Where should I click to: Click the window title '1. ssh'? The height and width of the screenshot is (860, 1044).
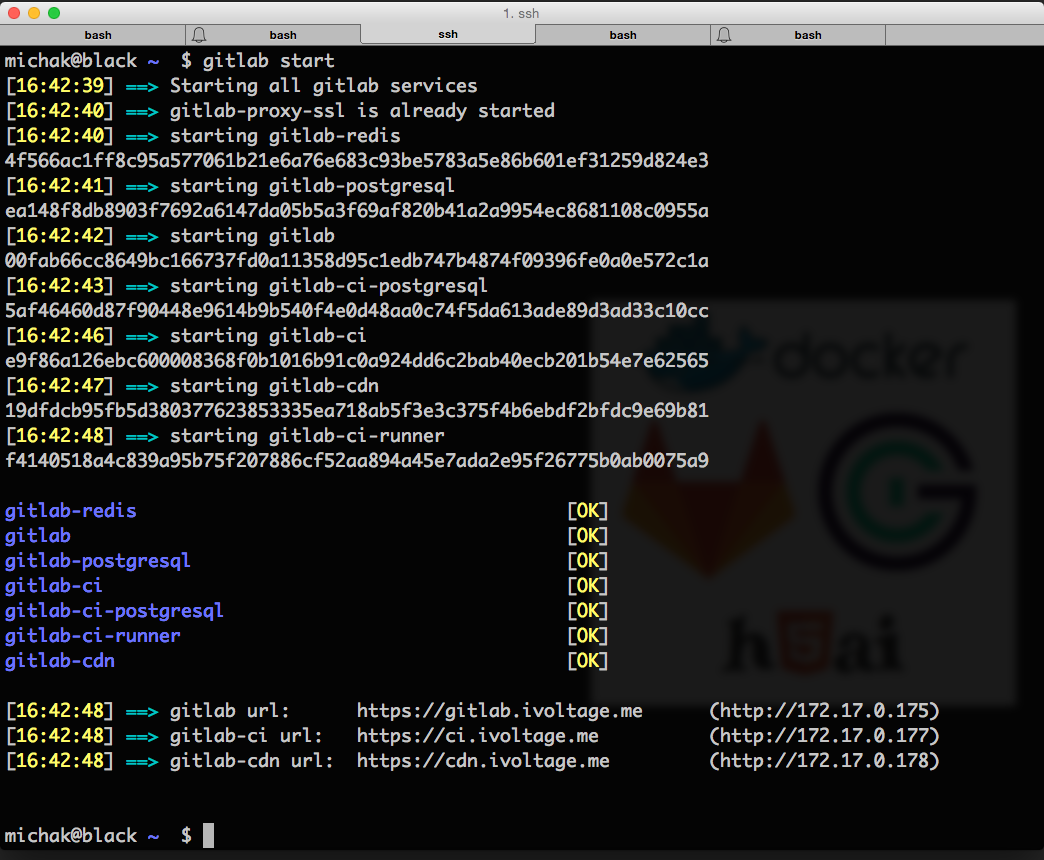pos(521,13)
